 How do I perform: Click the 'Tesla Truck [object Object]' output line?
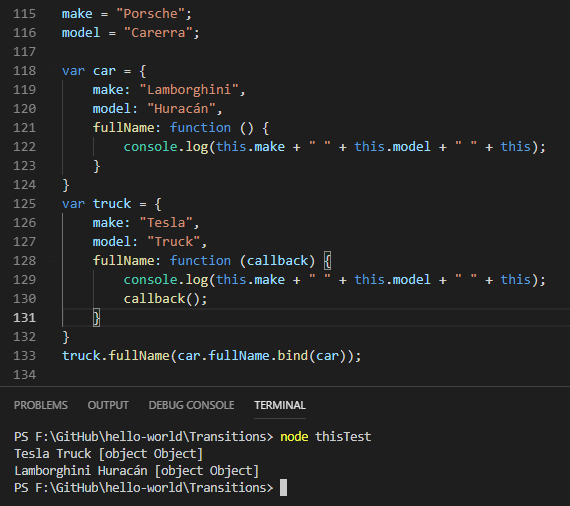(x=108, y=454)
